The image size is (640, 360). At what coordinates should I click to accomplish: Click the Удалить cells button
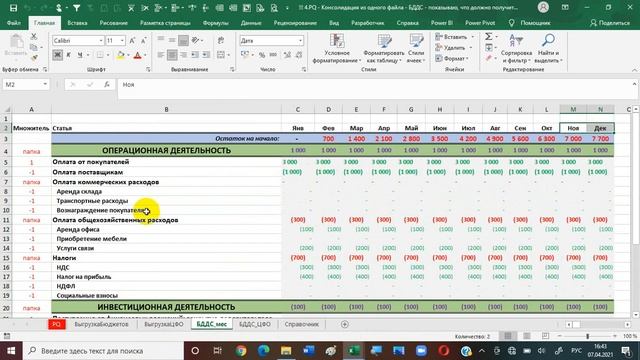tap(453, 48)
